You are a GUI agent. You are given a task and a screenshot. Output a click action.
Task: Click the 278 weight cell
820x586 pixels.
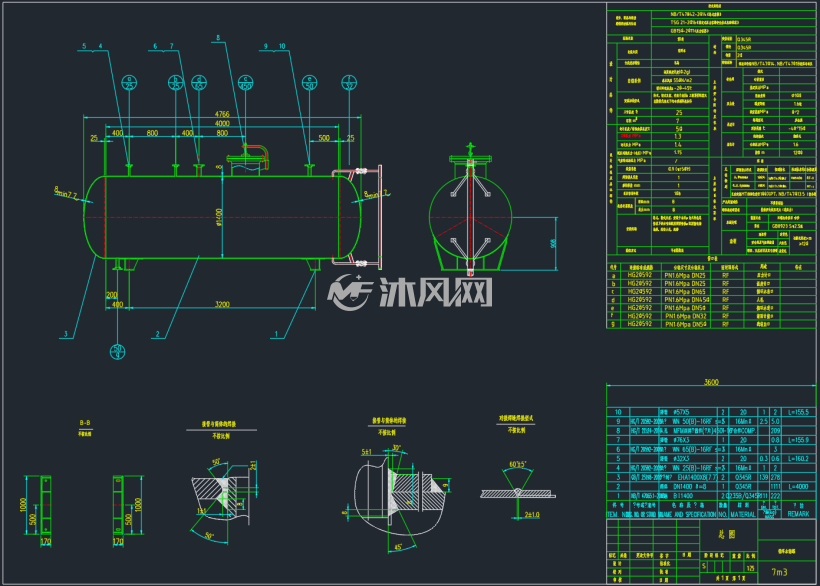tap(775, 477)
